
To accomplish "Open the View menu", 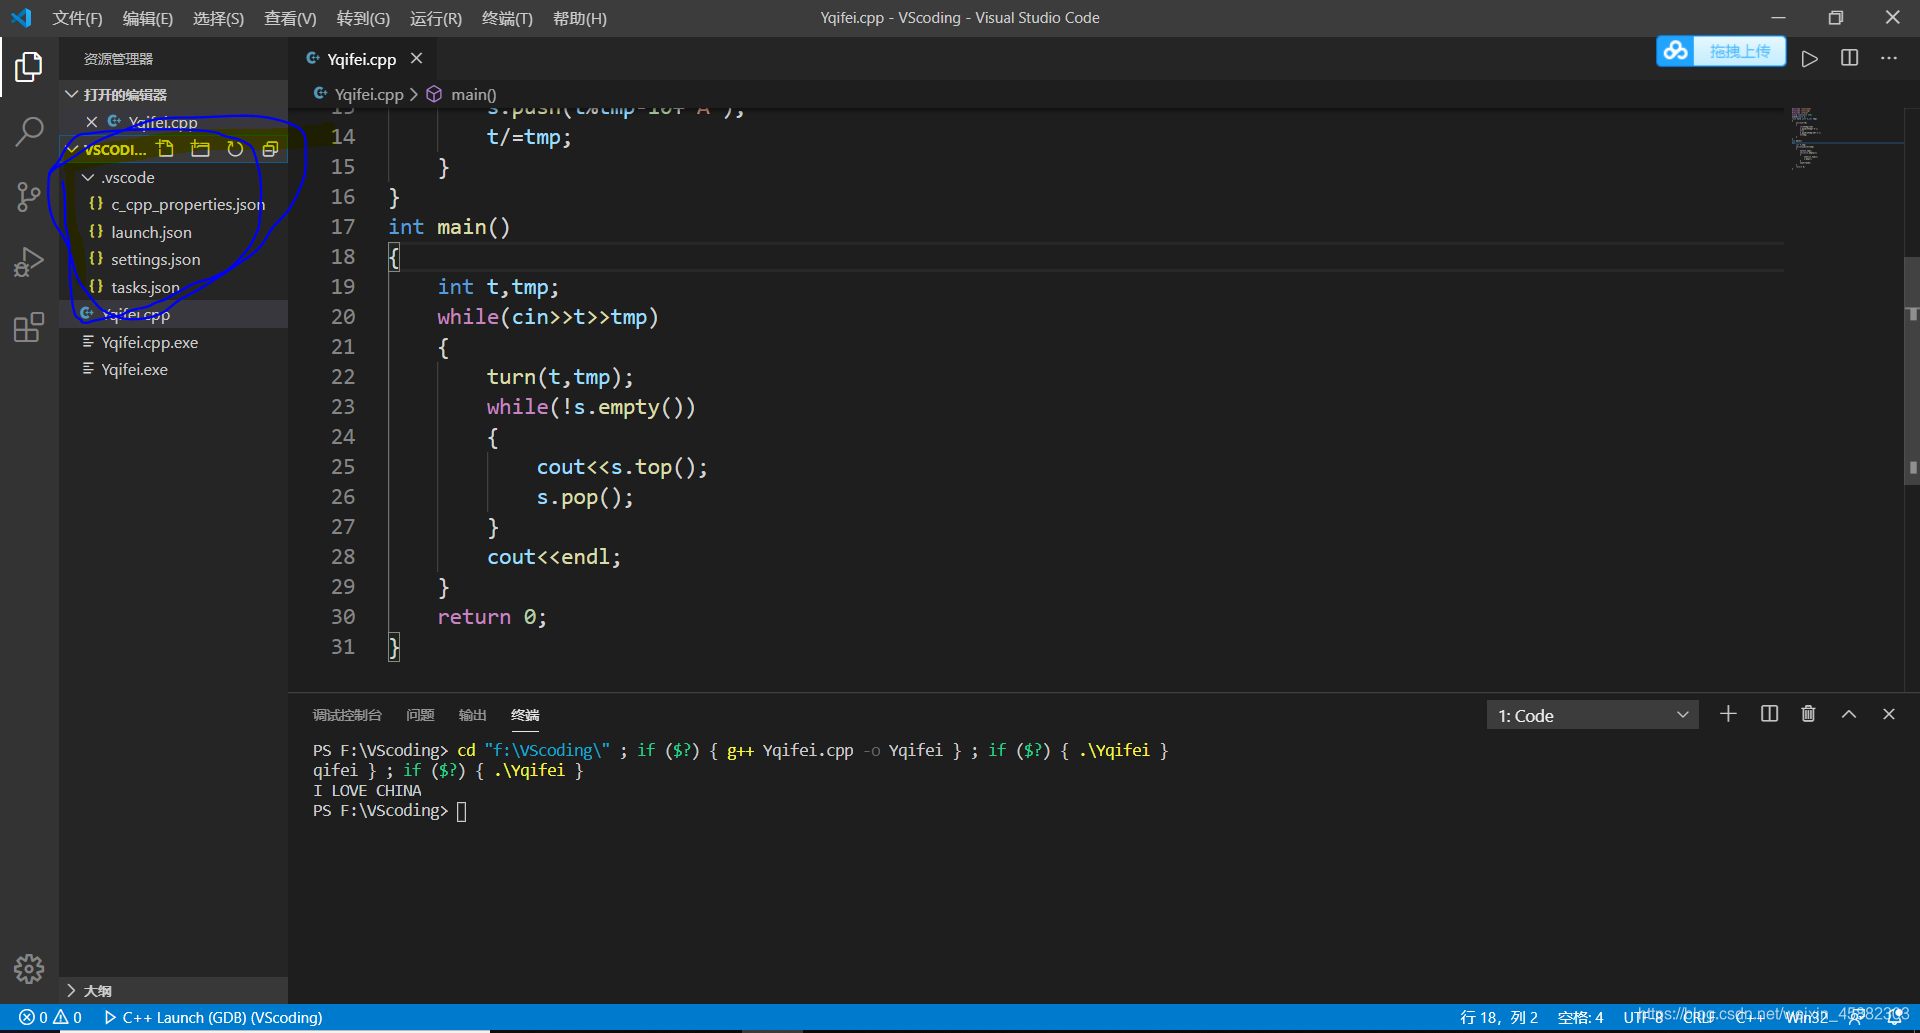I will [290, 18].
